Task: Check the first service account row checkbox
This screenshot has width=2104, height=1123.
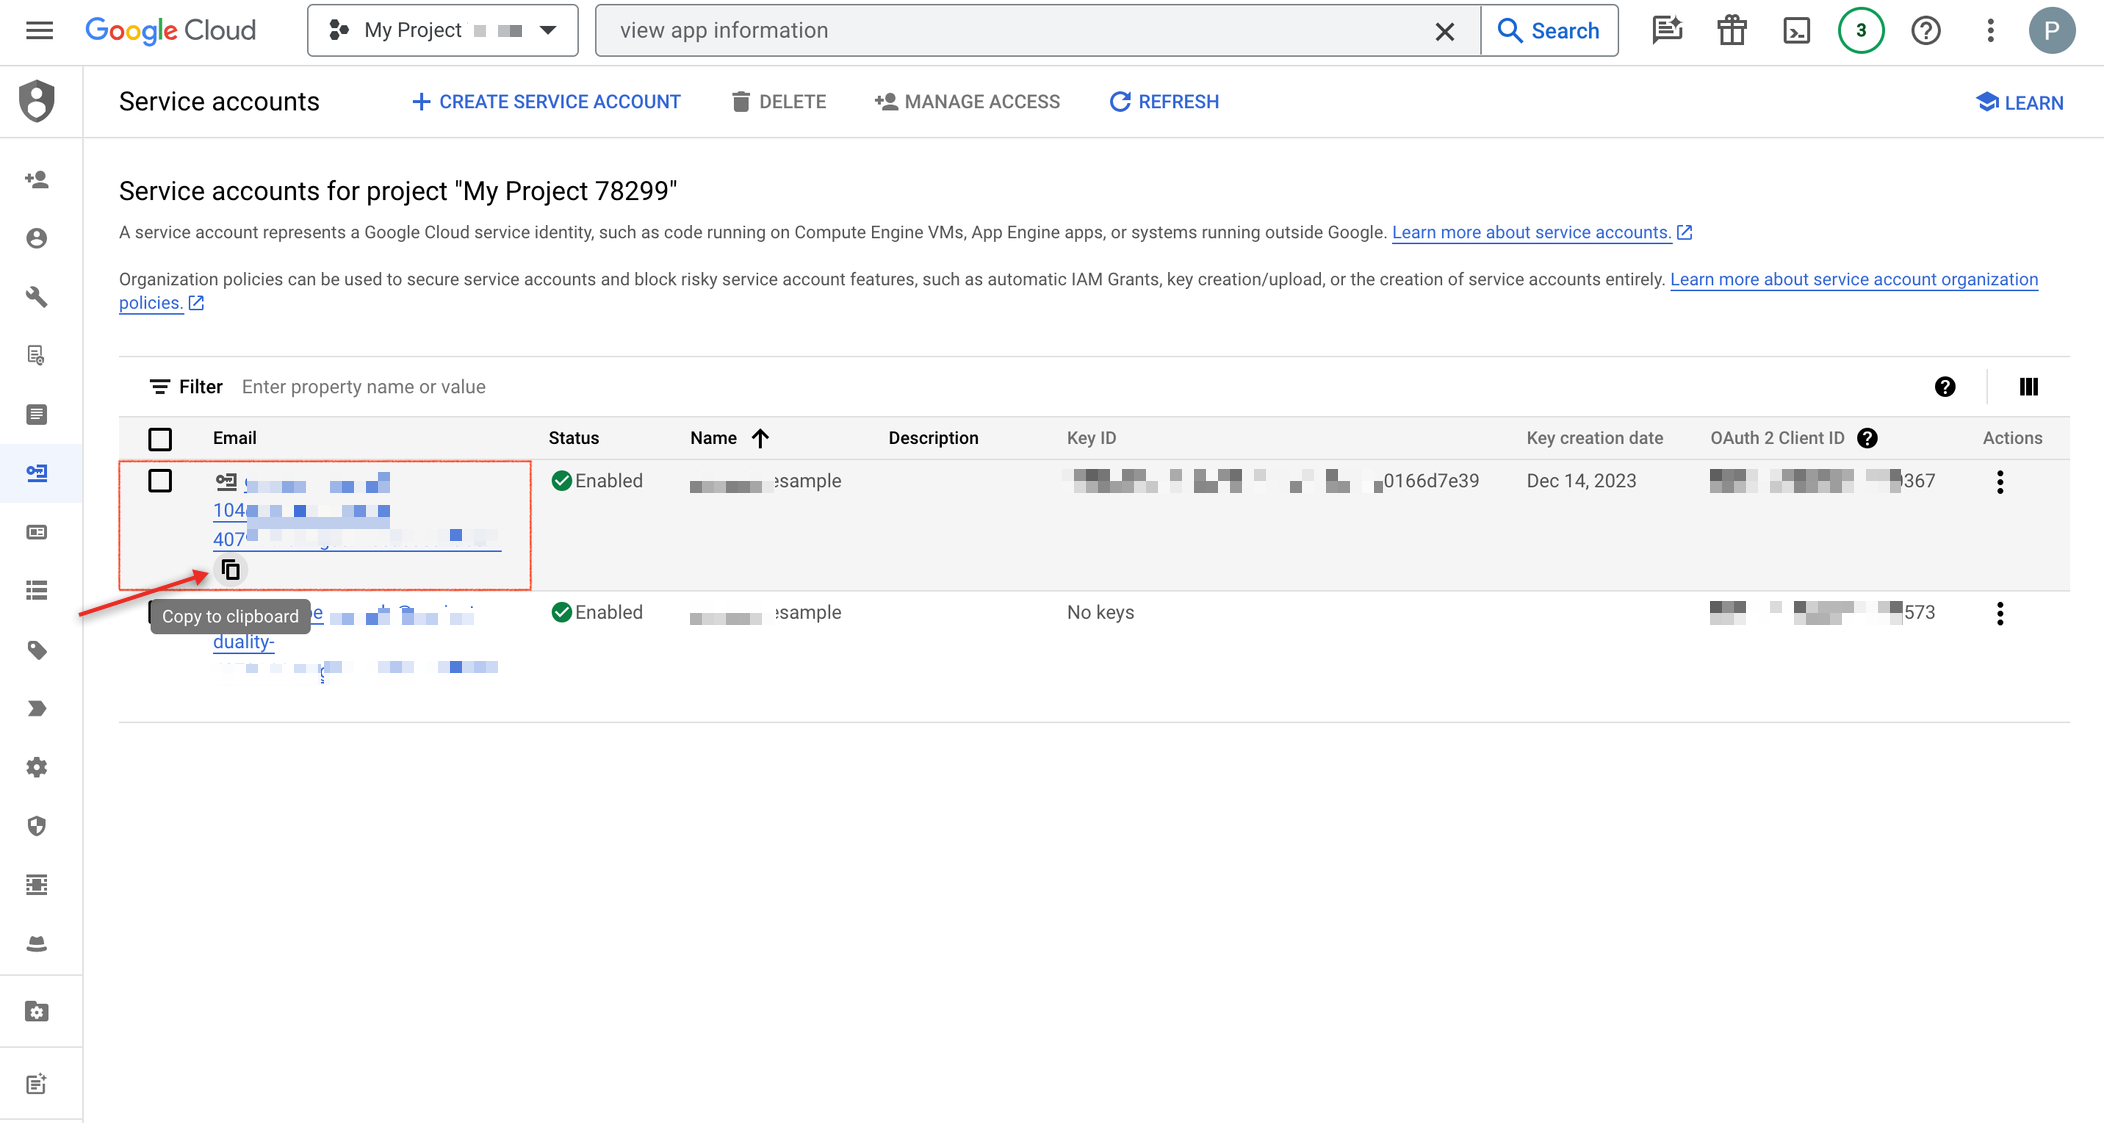Action: coord(160,481)
